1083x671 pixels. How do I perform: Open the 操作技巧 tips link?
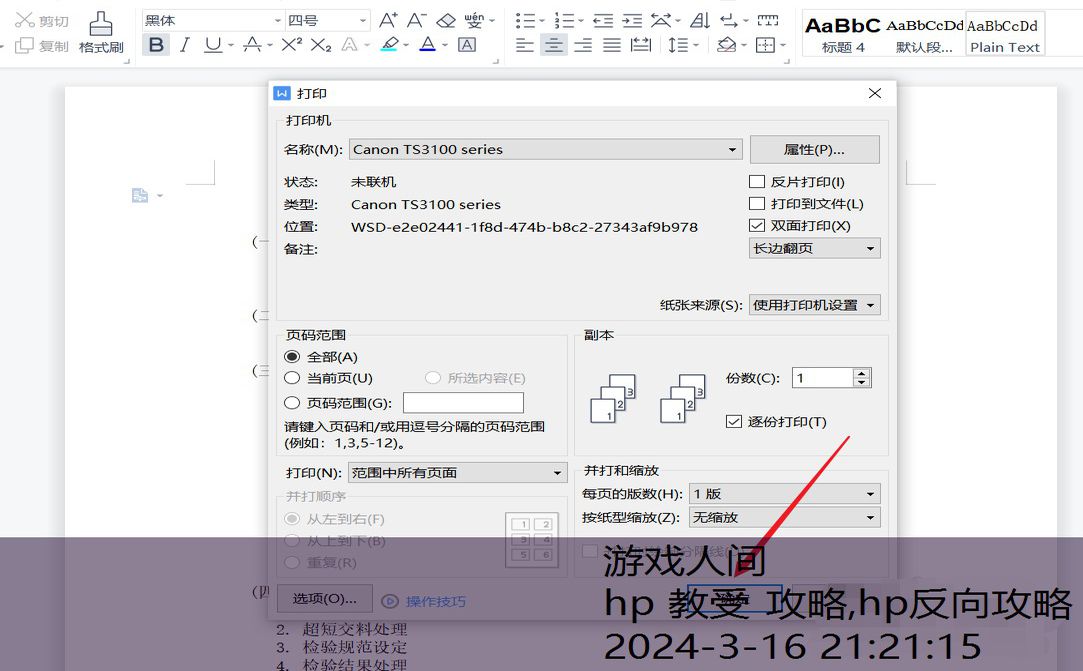tap(435, 601)
